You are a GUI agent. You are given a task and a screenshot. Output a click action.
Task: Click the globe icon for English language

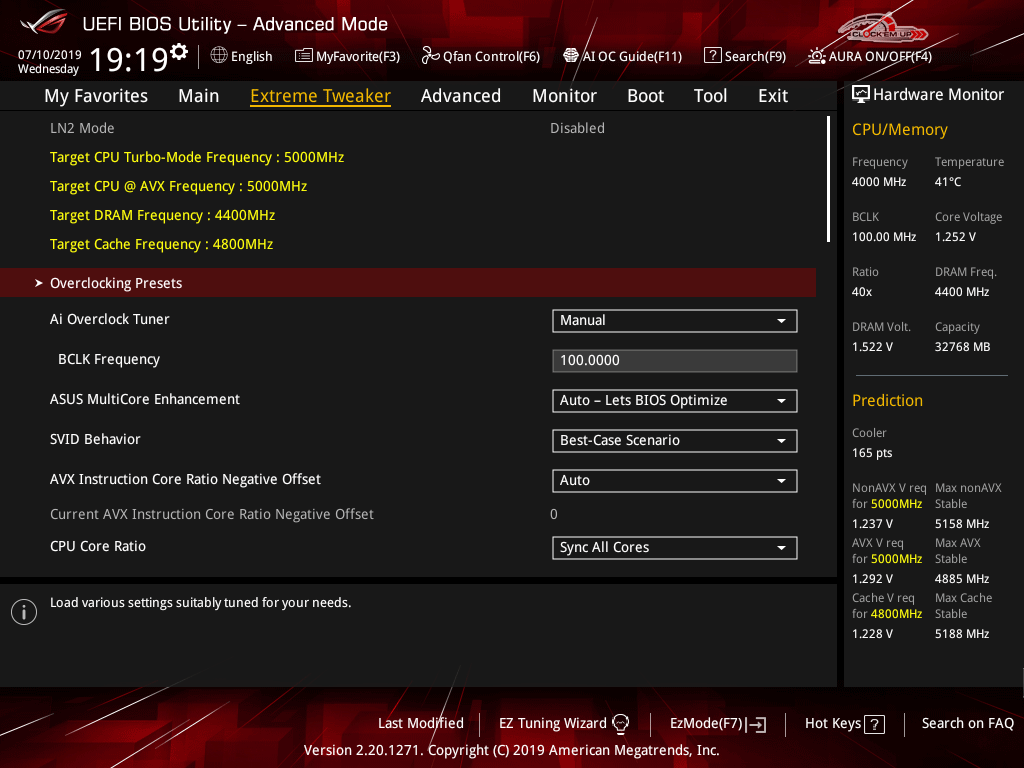pos(219,56)
